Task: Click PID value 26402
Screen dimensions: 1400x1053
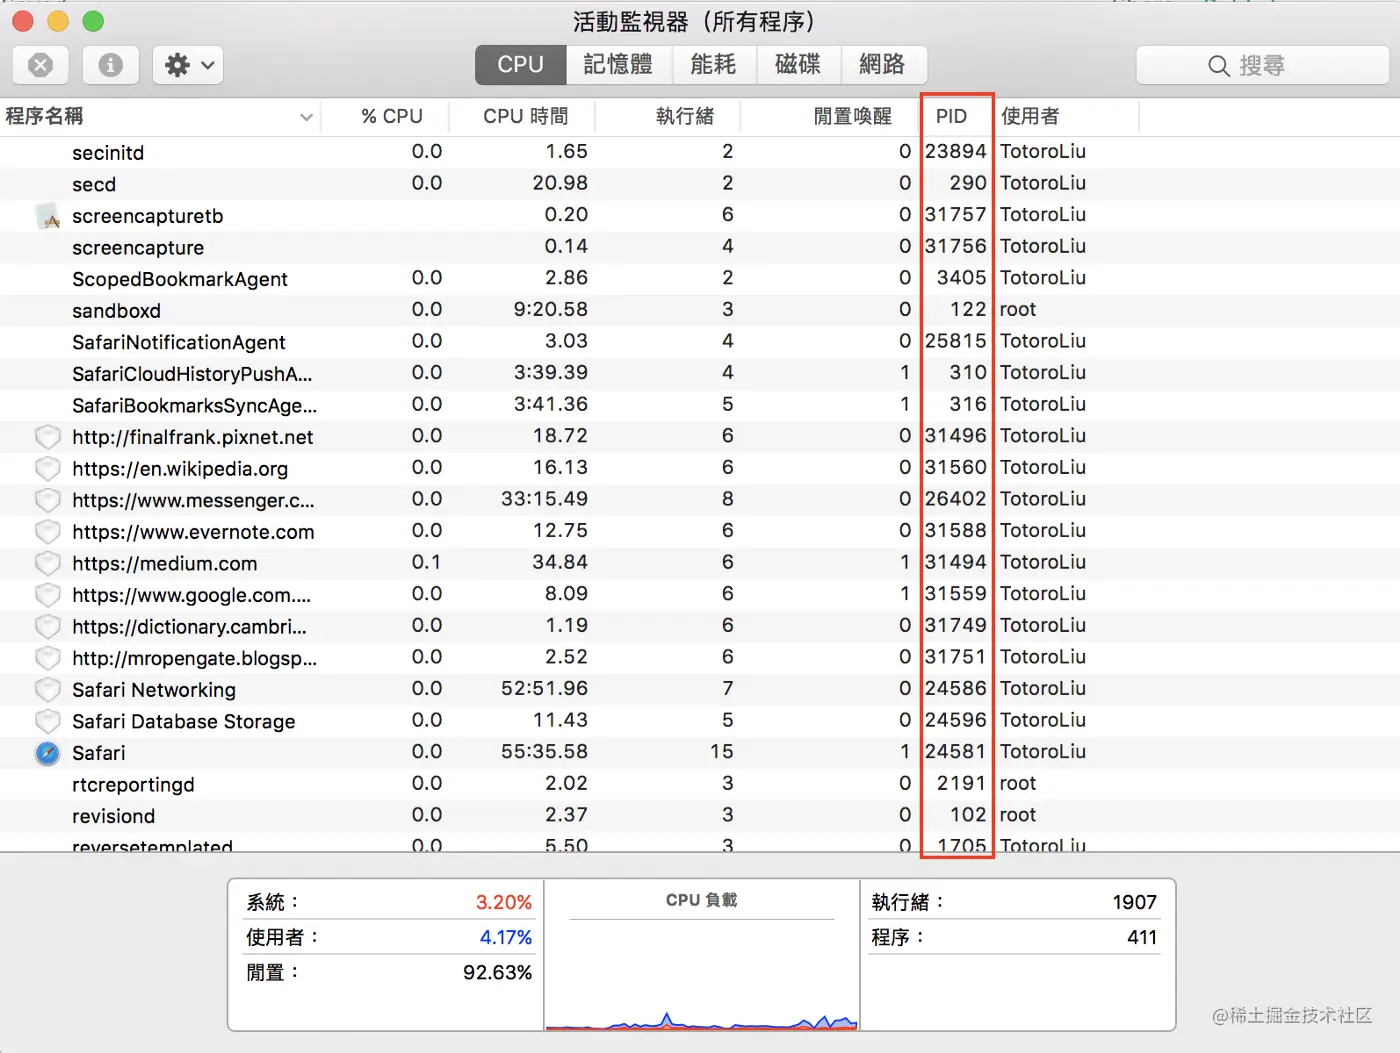Action: tap(956, 499)
